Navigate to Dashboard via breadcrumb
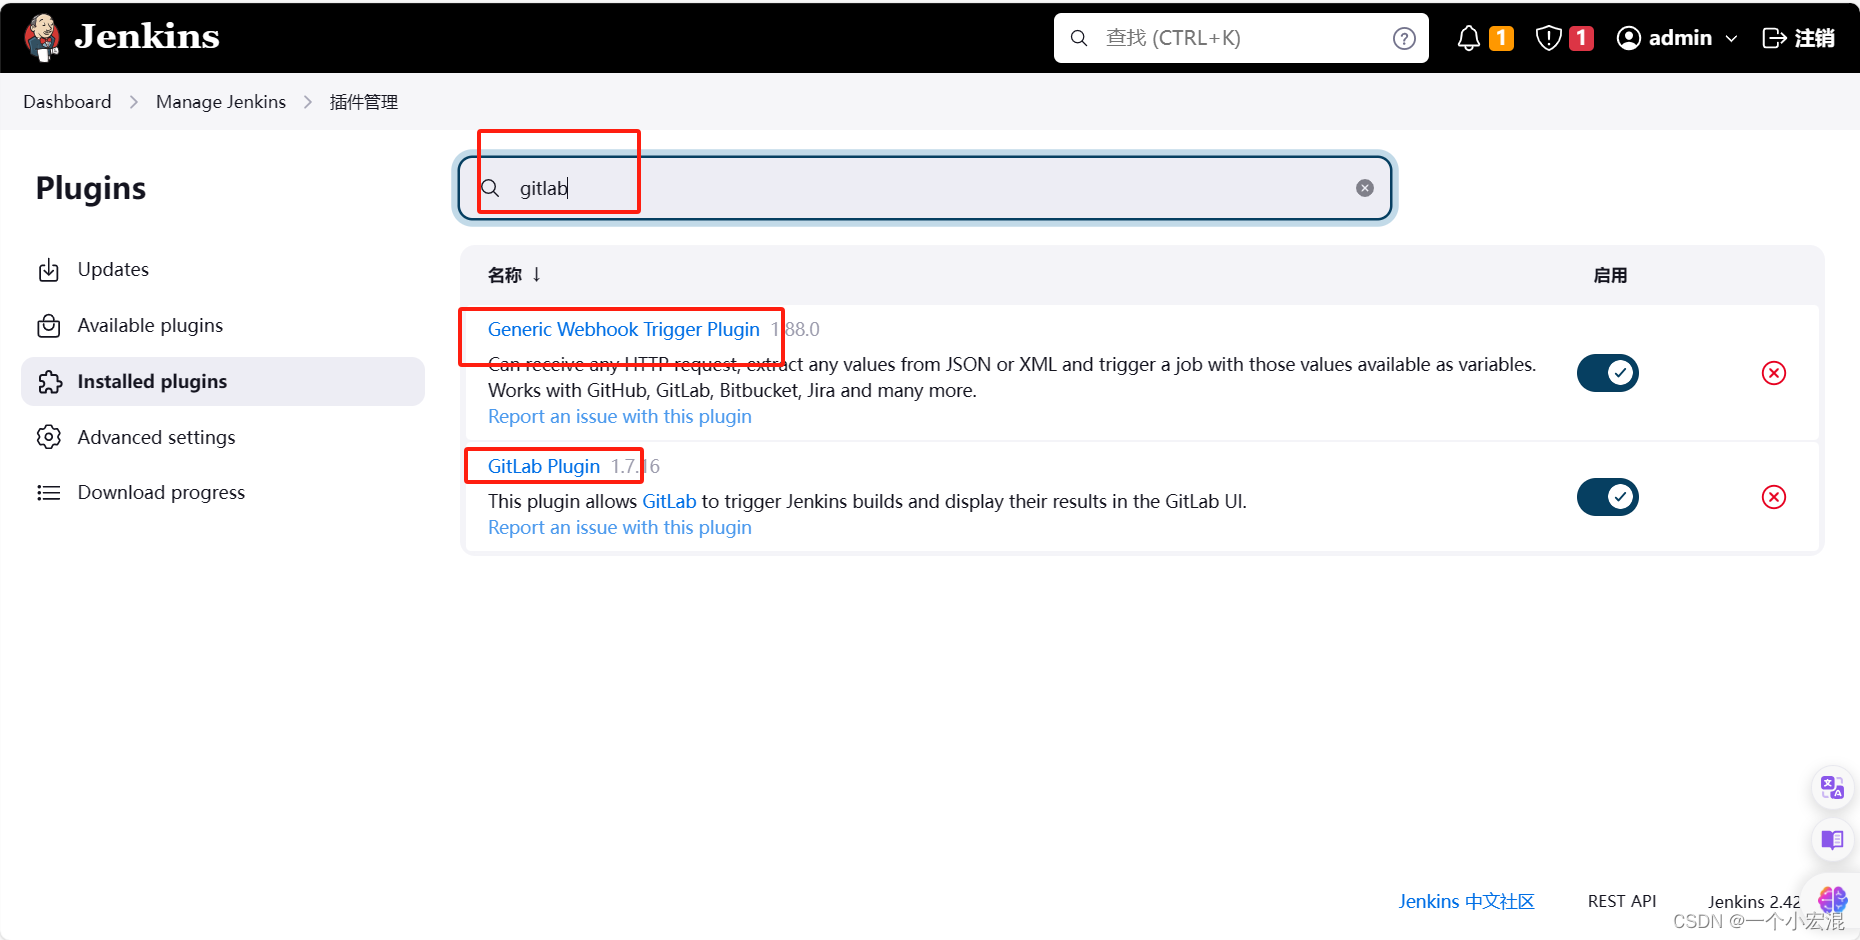 click(x=66, y=101)
